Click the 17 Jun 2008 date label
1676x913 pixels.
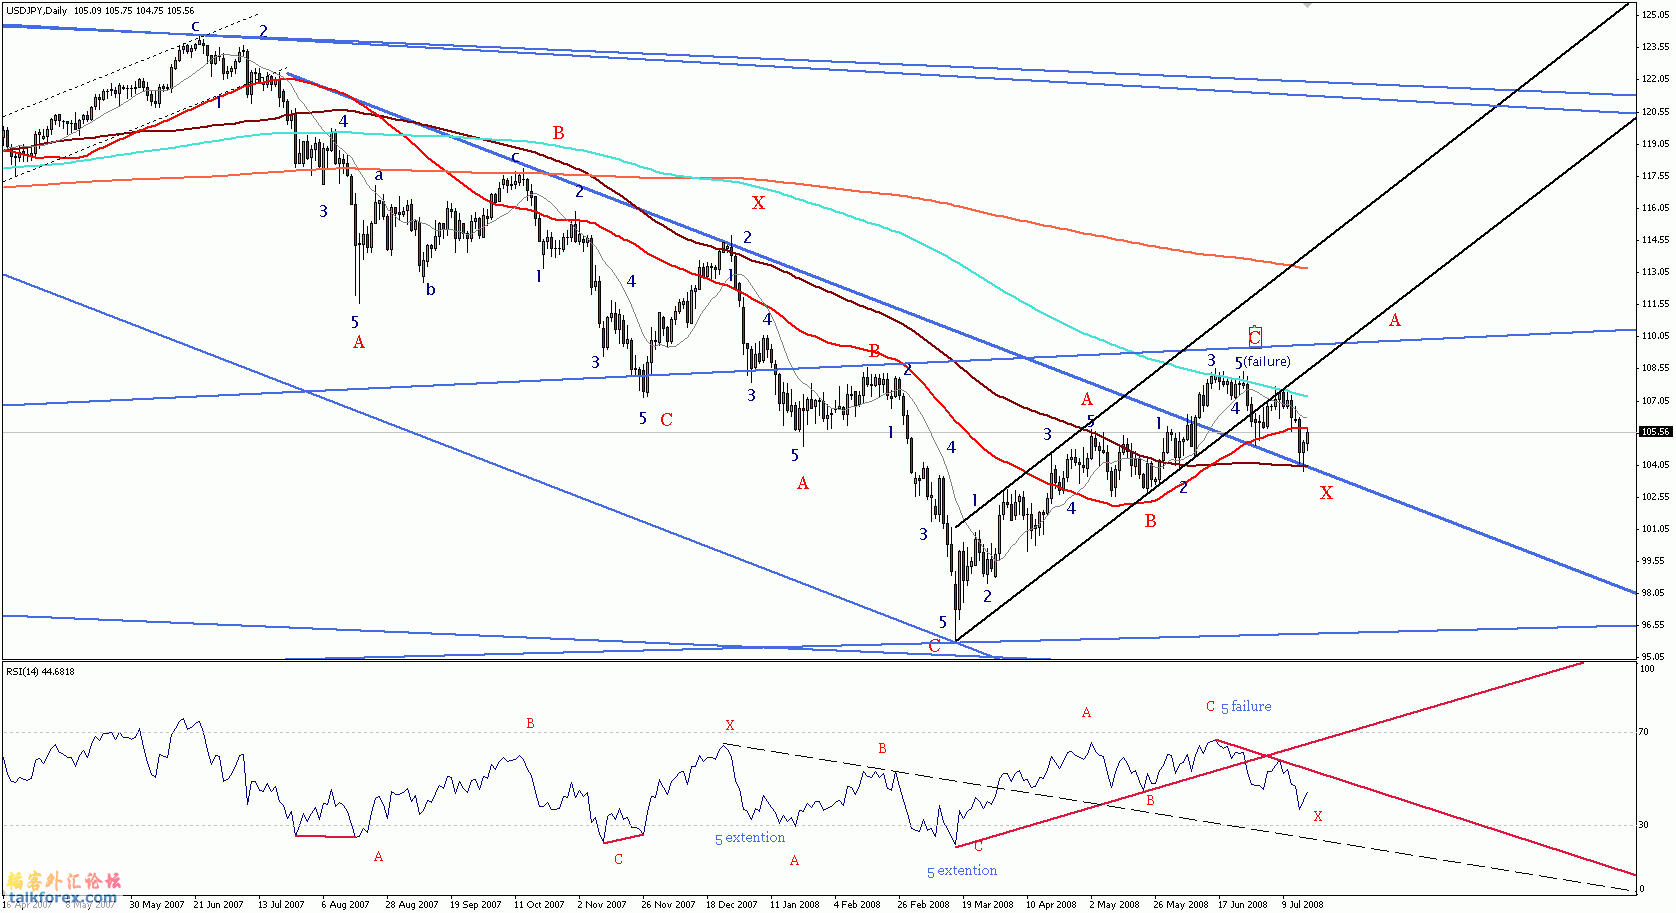pos(1243,905)
